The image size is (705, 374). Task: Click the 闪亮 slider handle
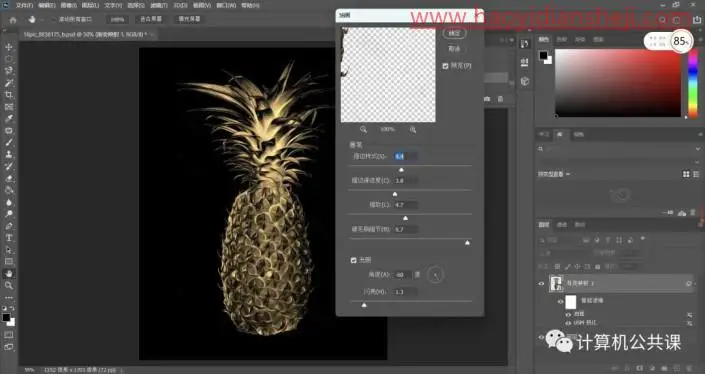pyautogui.click(x=364, y=305)
